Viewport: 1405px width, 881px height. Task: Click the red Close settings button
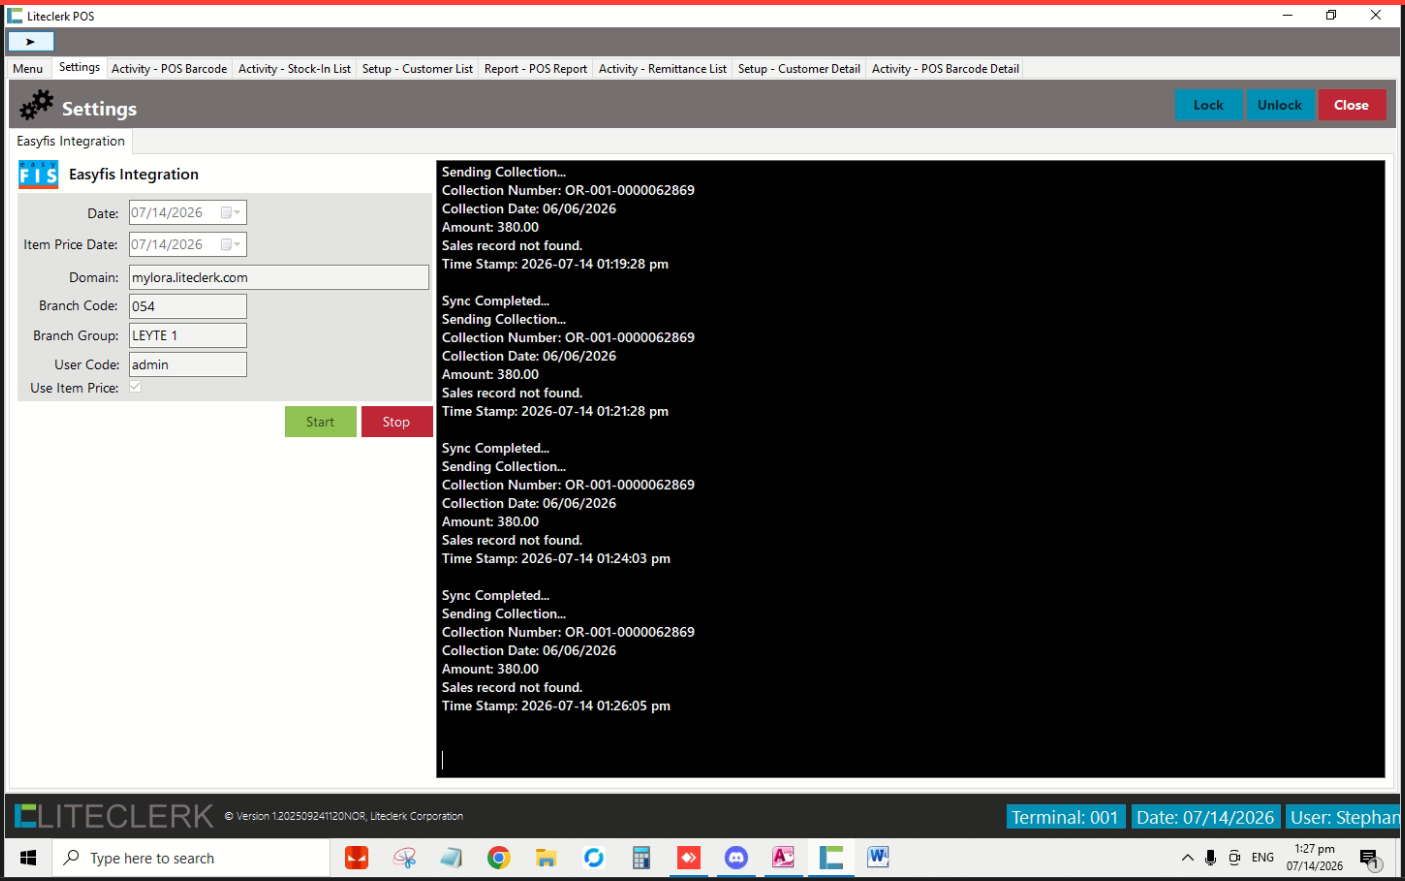click(1351, 105)
